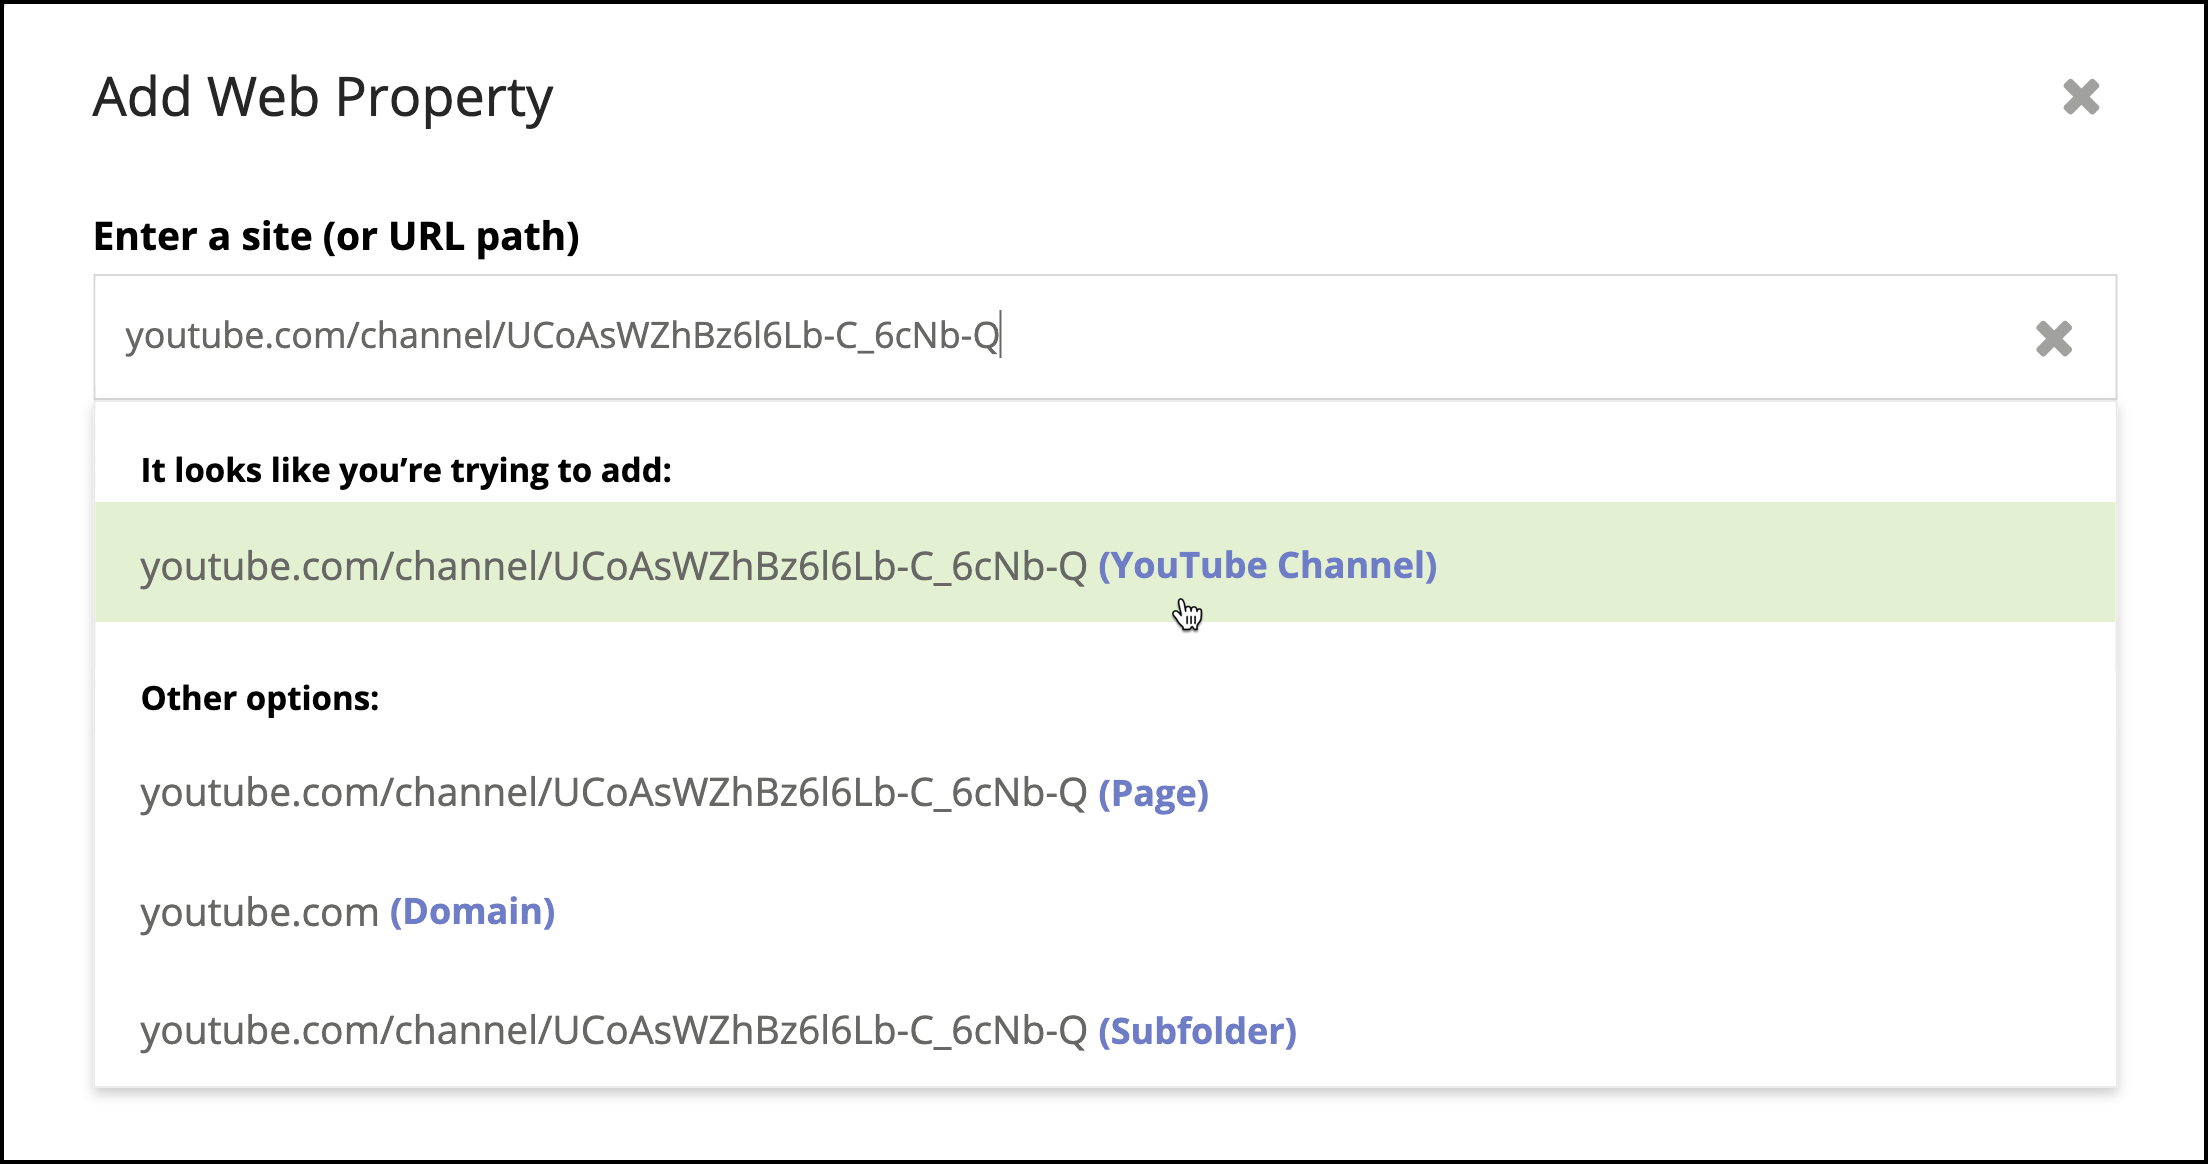Choose the Page option row
This screenshot has width=2208, height=1164.
click(1105, 793)
